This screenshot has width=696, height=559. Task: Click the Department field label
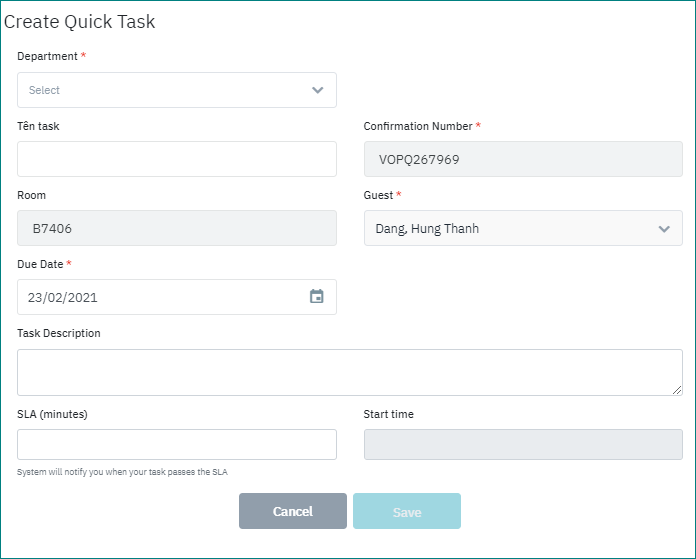click(x=47, y=56)
